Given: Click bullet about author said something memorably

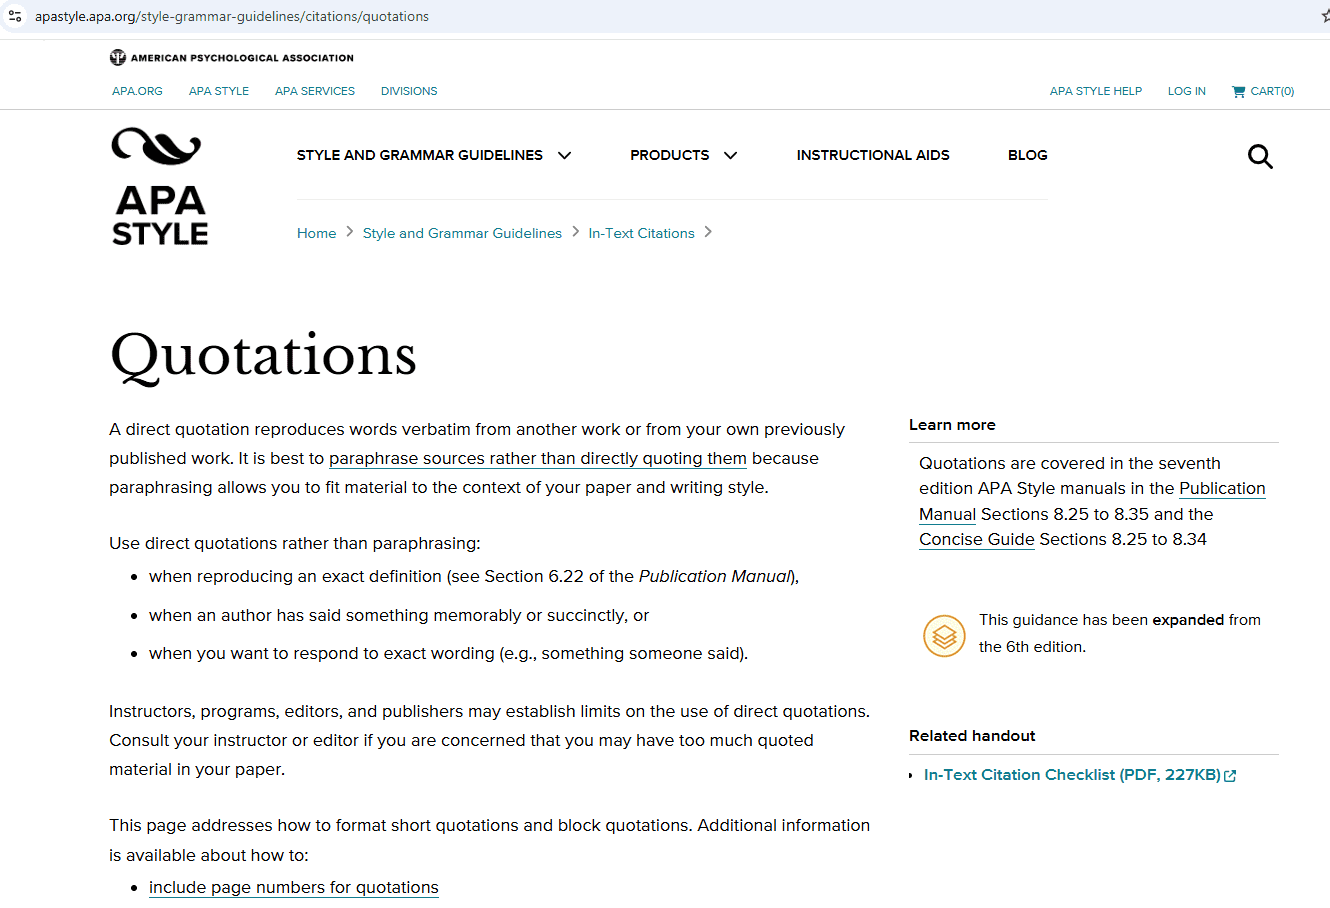Looking at the screenshot, I should [399, 616].
